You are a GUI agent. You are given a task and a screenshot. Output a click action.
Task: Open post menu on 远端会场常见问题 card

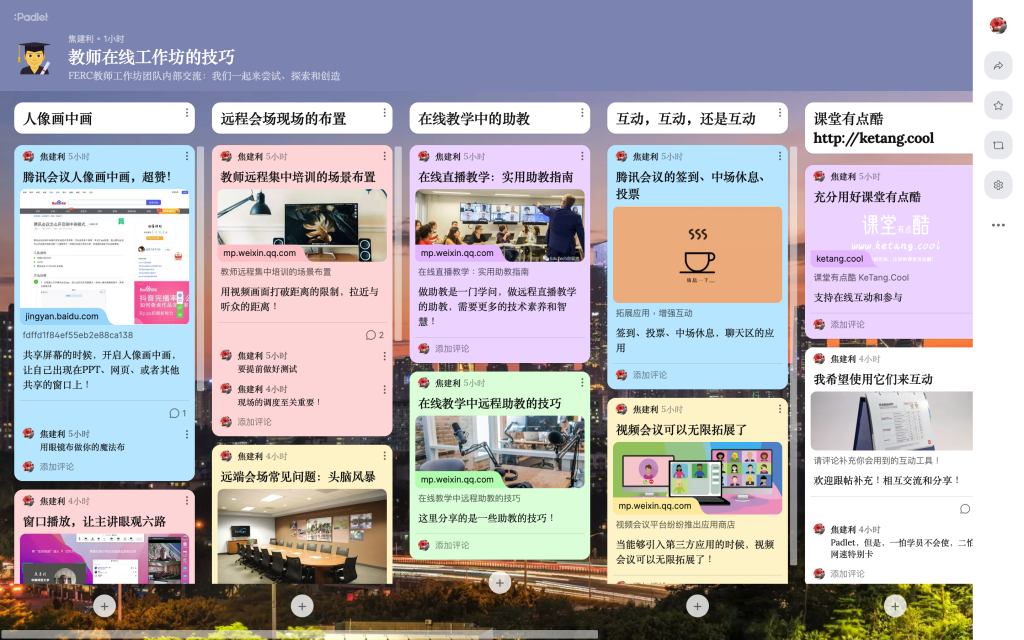coord(384,456)
